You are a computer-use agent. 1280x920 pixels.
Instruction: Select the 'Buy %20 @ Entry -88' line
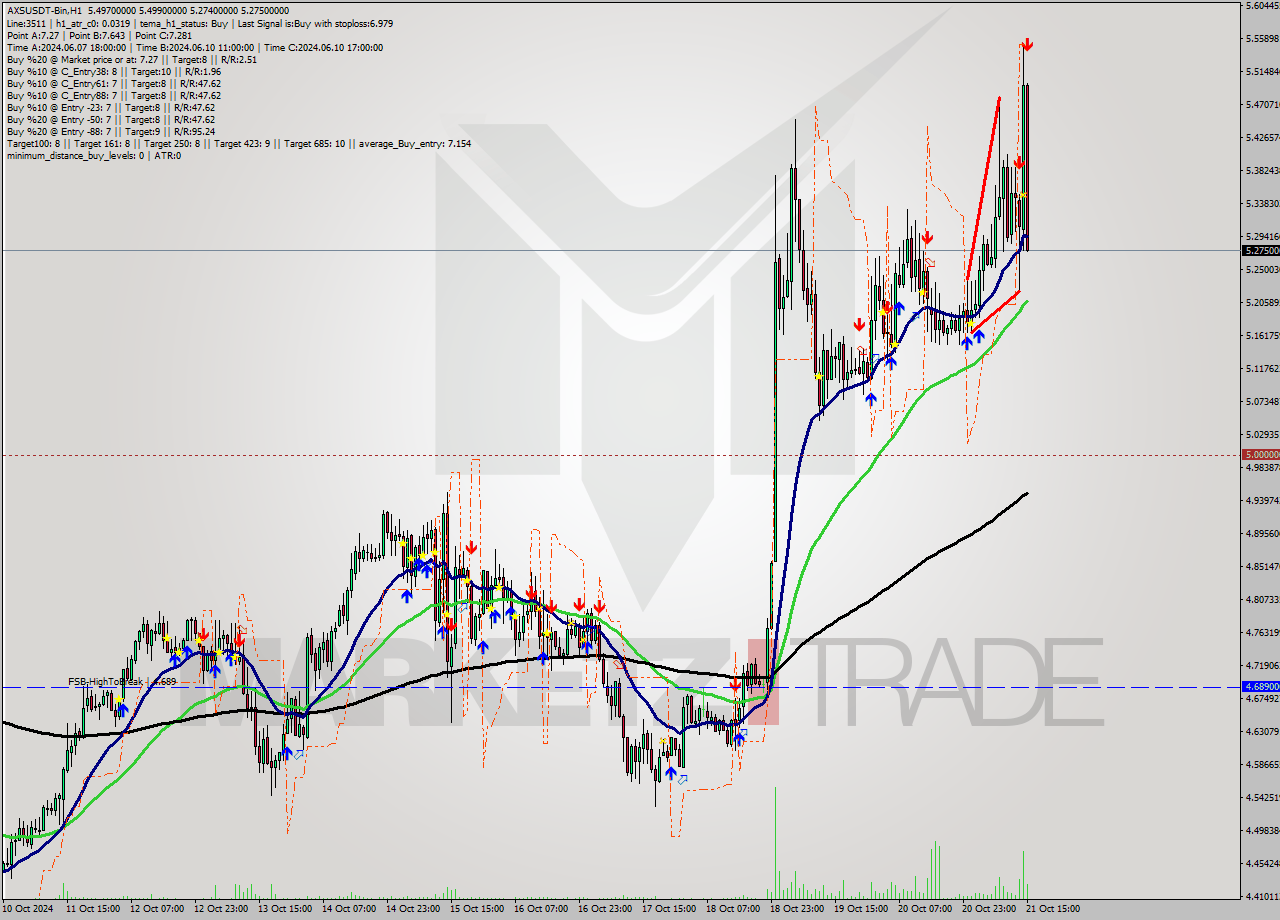click(x=110, y=131)
